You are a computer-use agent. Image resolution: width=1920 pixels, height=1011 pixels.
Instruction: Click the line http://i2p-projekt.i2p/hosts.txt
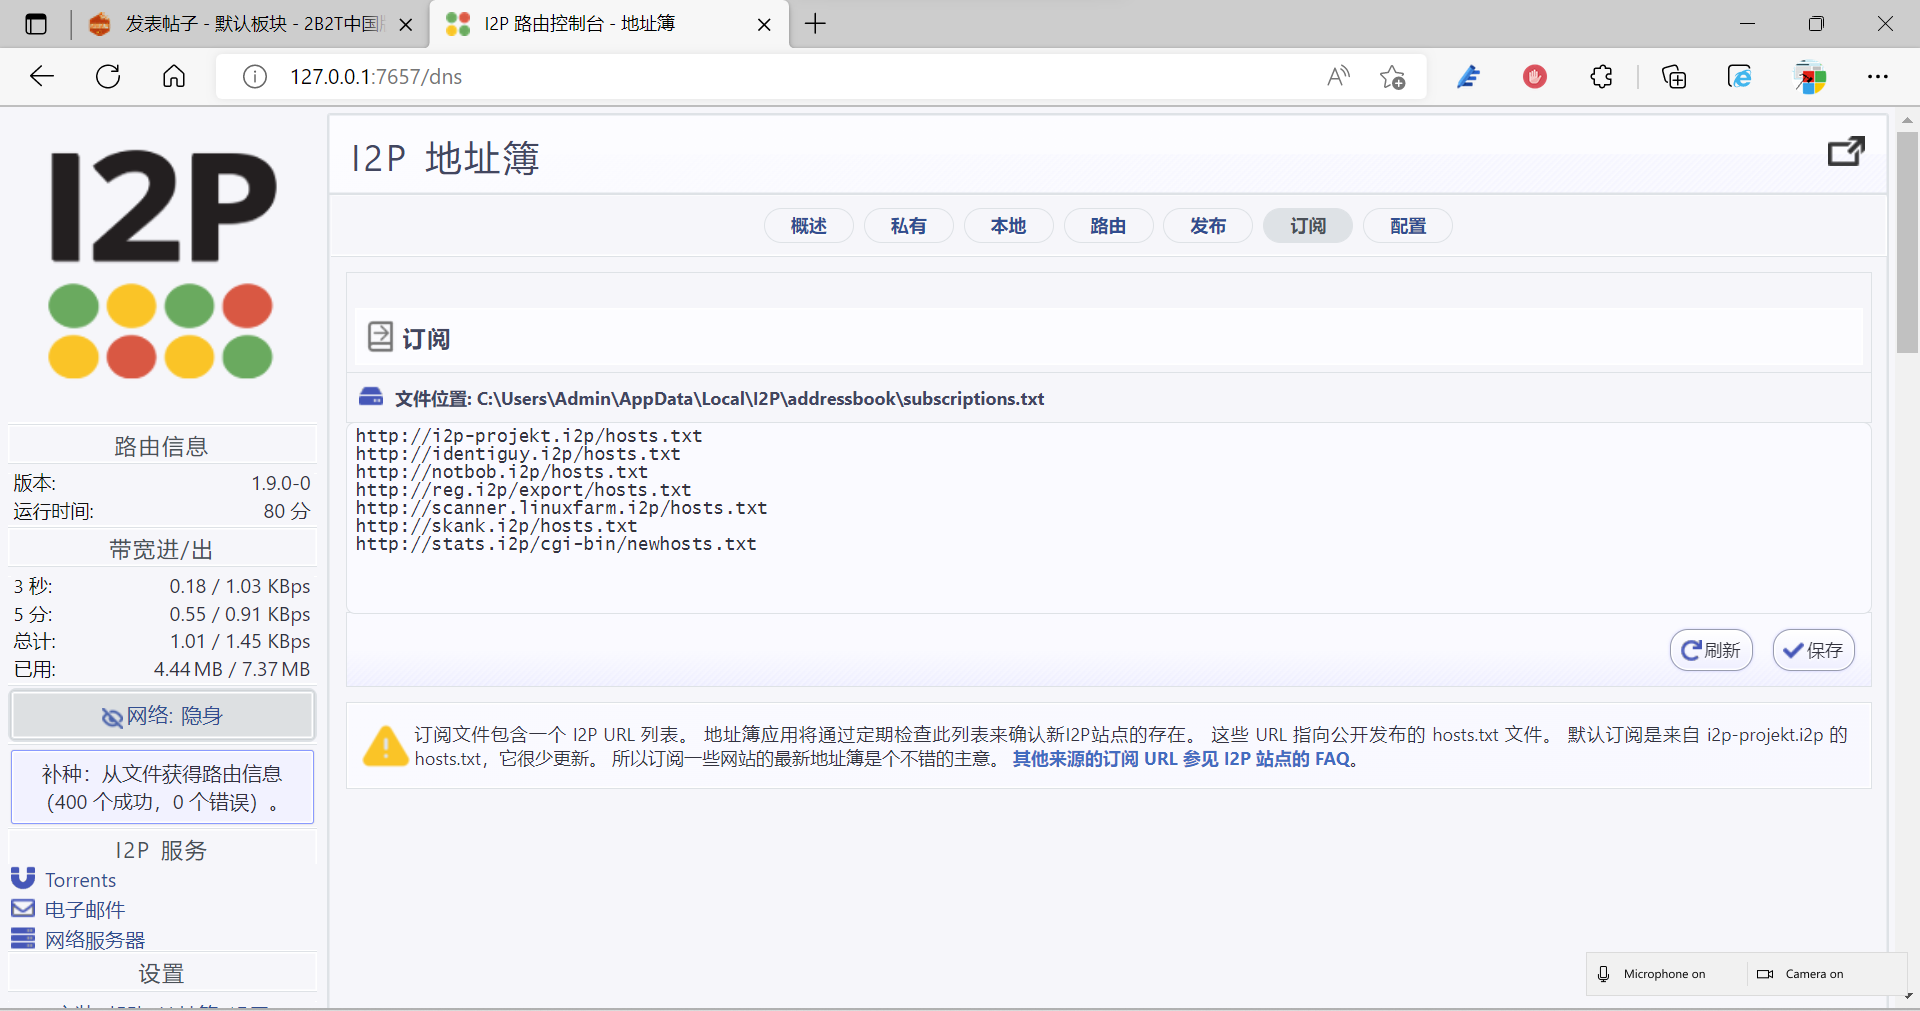click(529, 436)
